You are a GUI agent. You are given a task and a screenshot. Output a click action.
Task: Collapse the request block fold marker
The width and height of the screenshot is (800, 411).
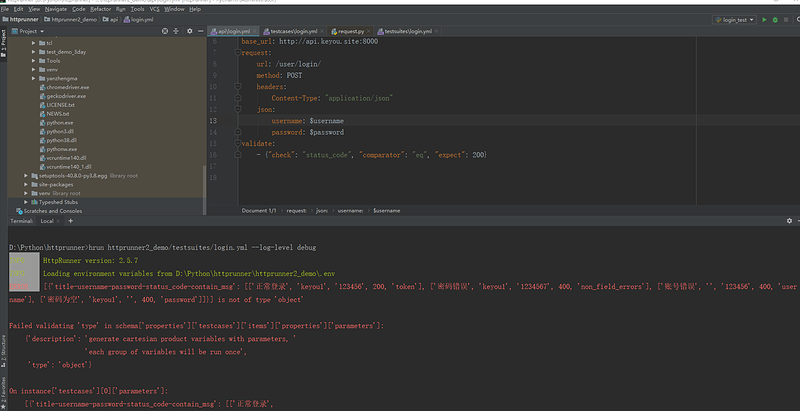pos(238,53)
